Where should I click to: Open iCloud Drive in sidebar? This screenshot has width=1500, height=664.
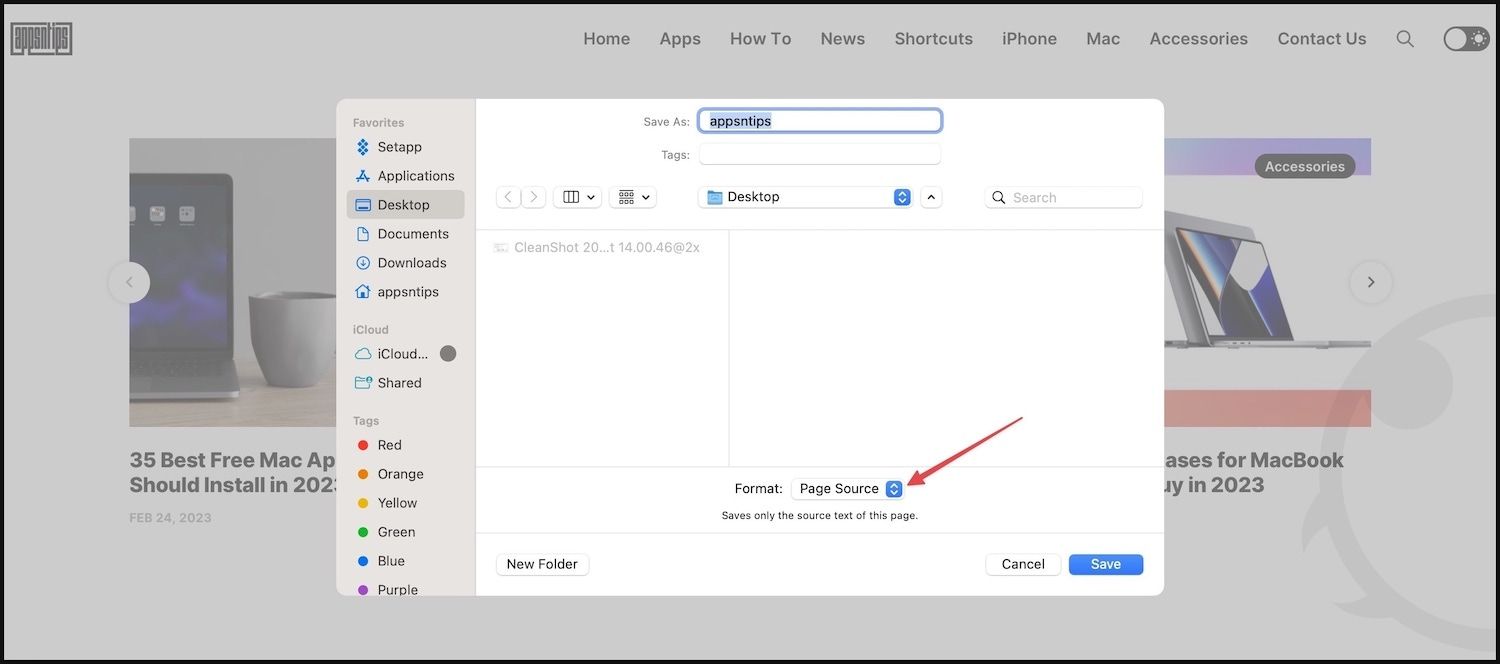pyautogui.click(x=402, y=354)
